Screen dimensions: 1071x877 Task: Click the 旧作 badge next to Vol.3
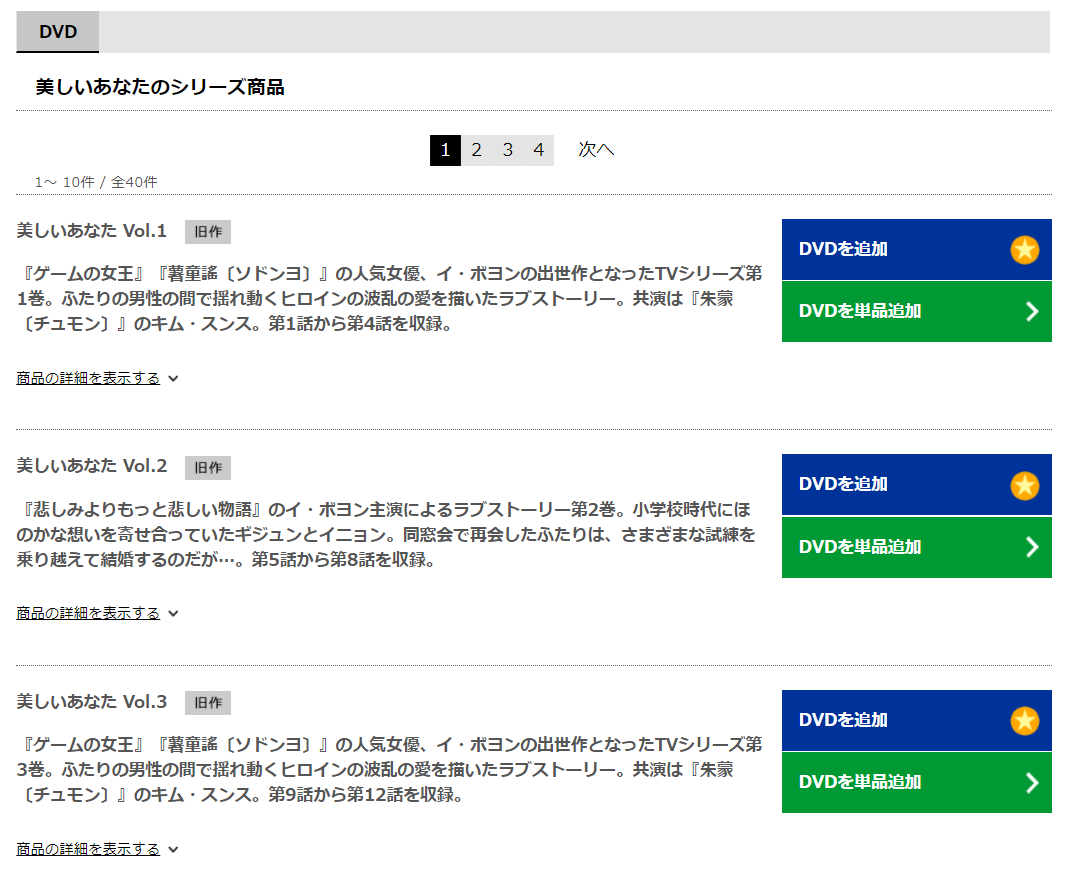coord(208,703)
